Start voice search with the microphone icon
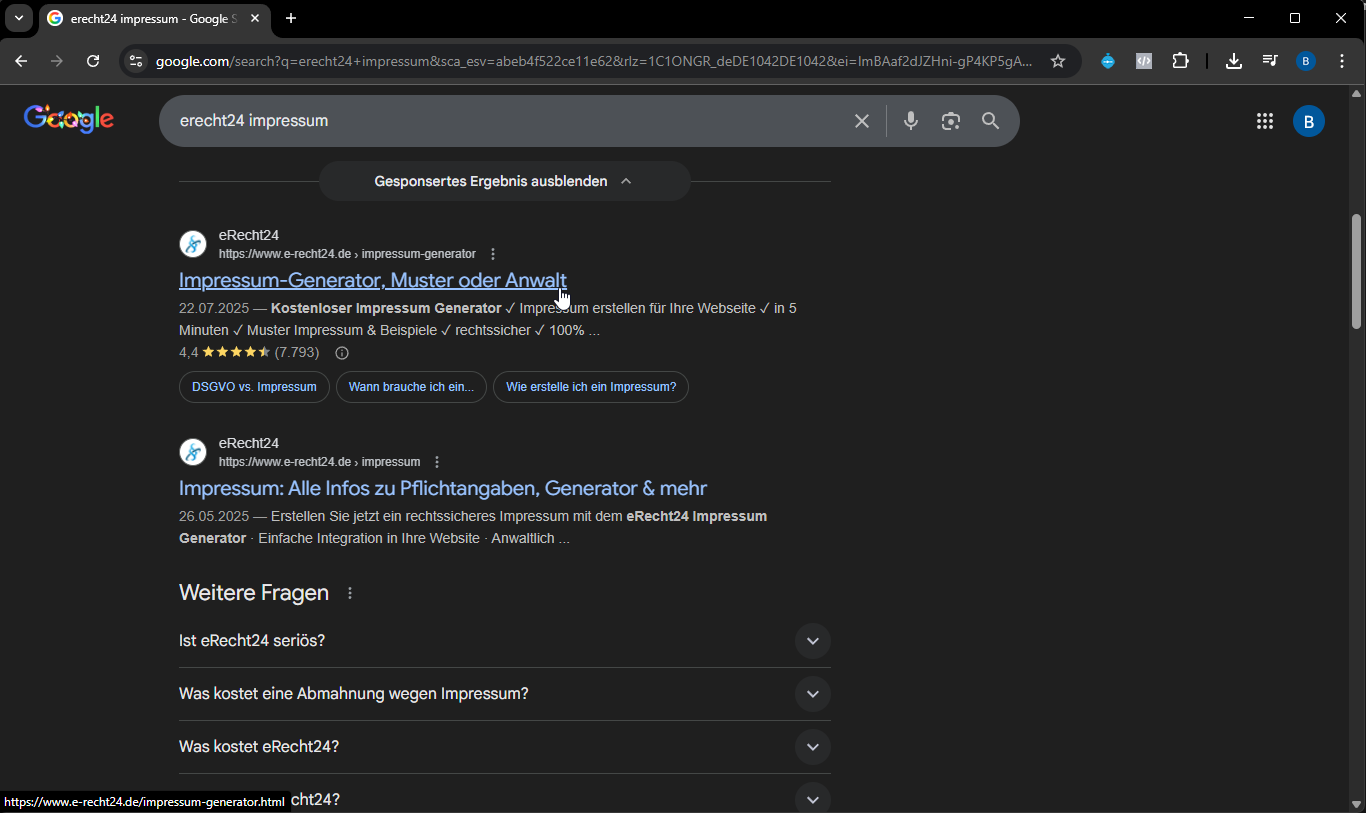The width and height of the screenshot is (1366, 813). [910, 121]
